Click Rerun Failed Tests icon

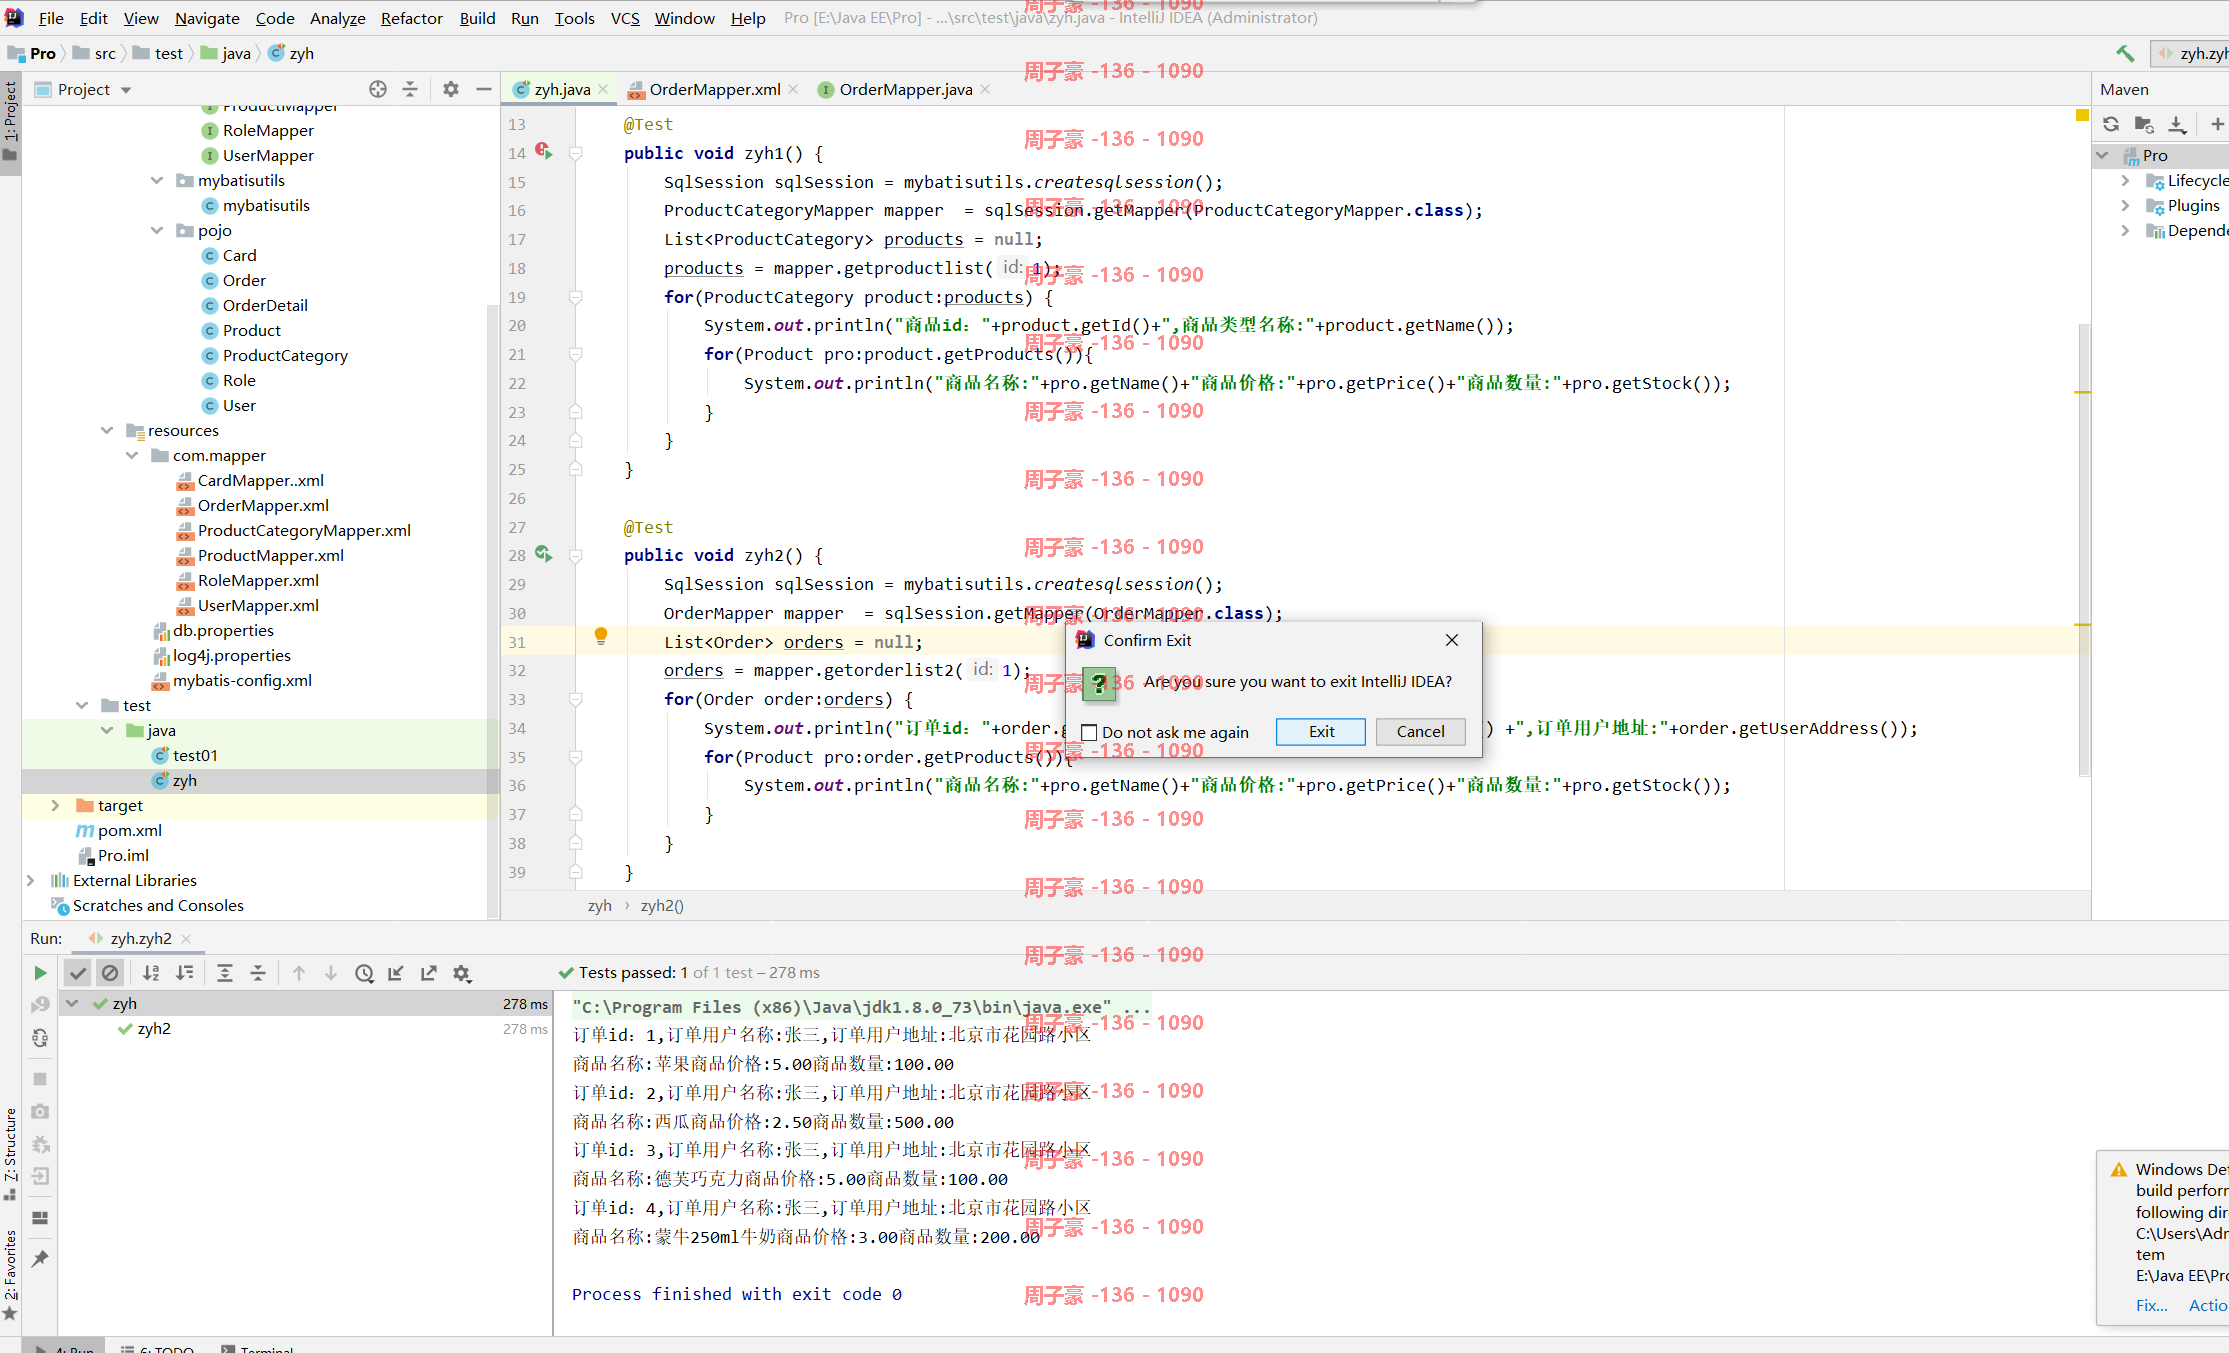click(x=40, y=1004)
